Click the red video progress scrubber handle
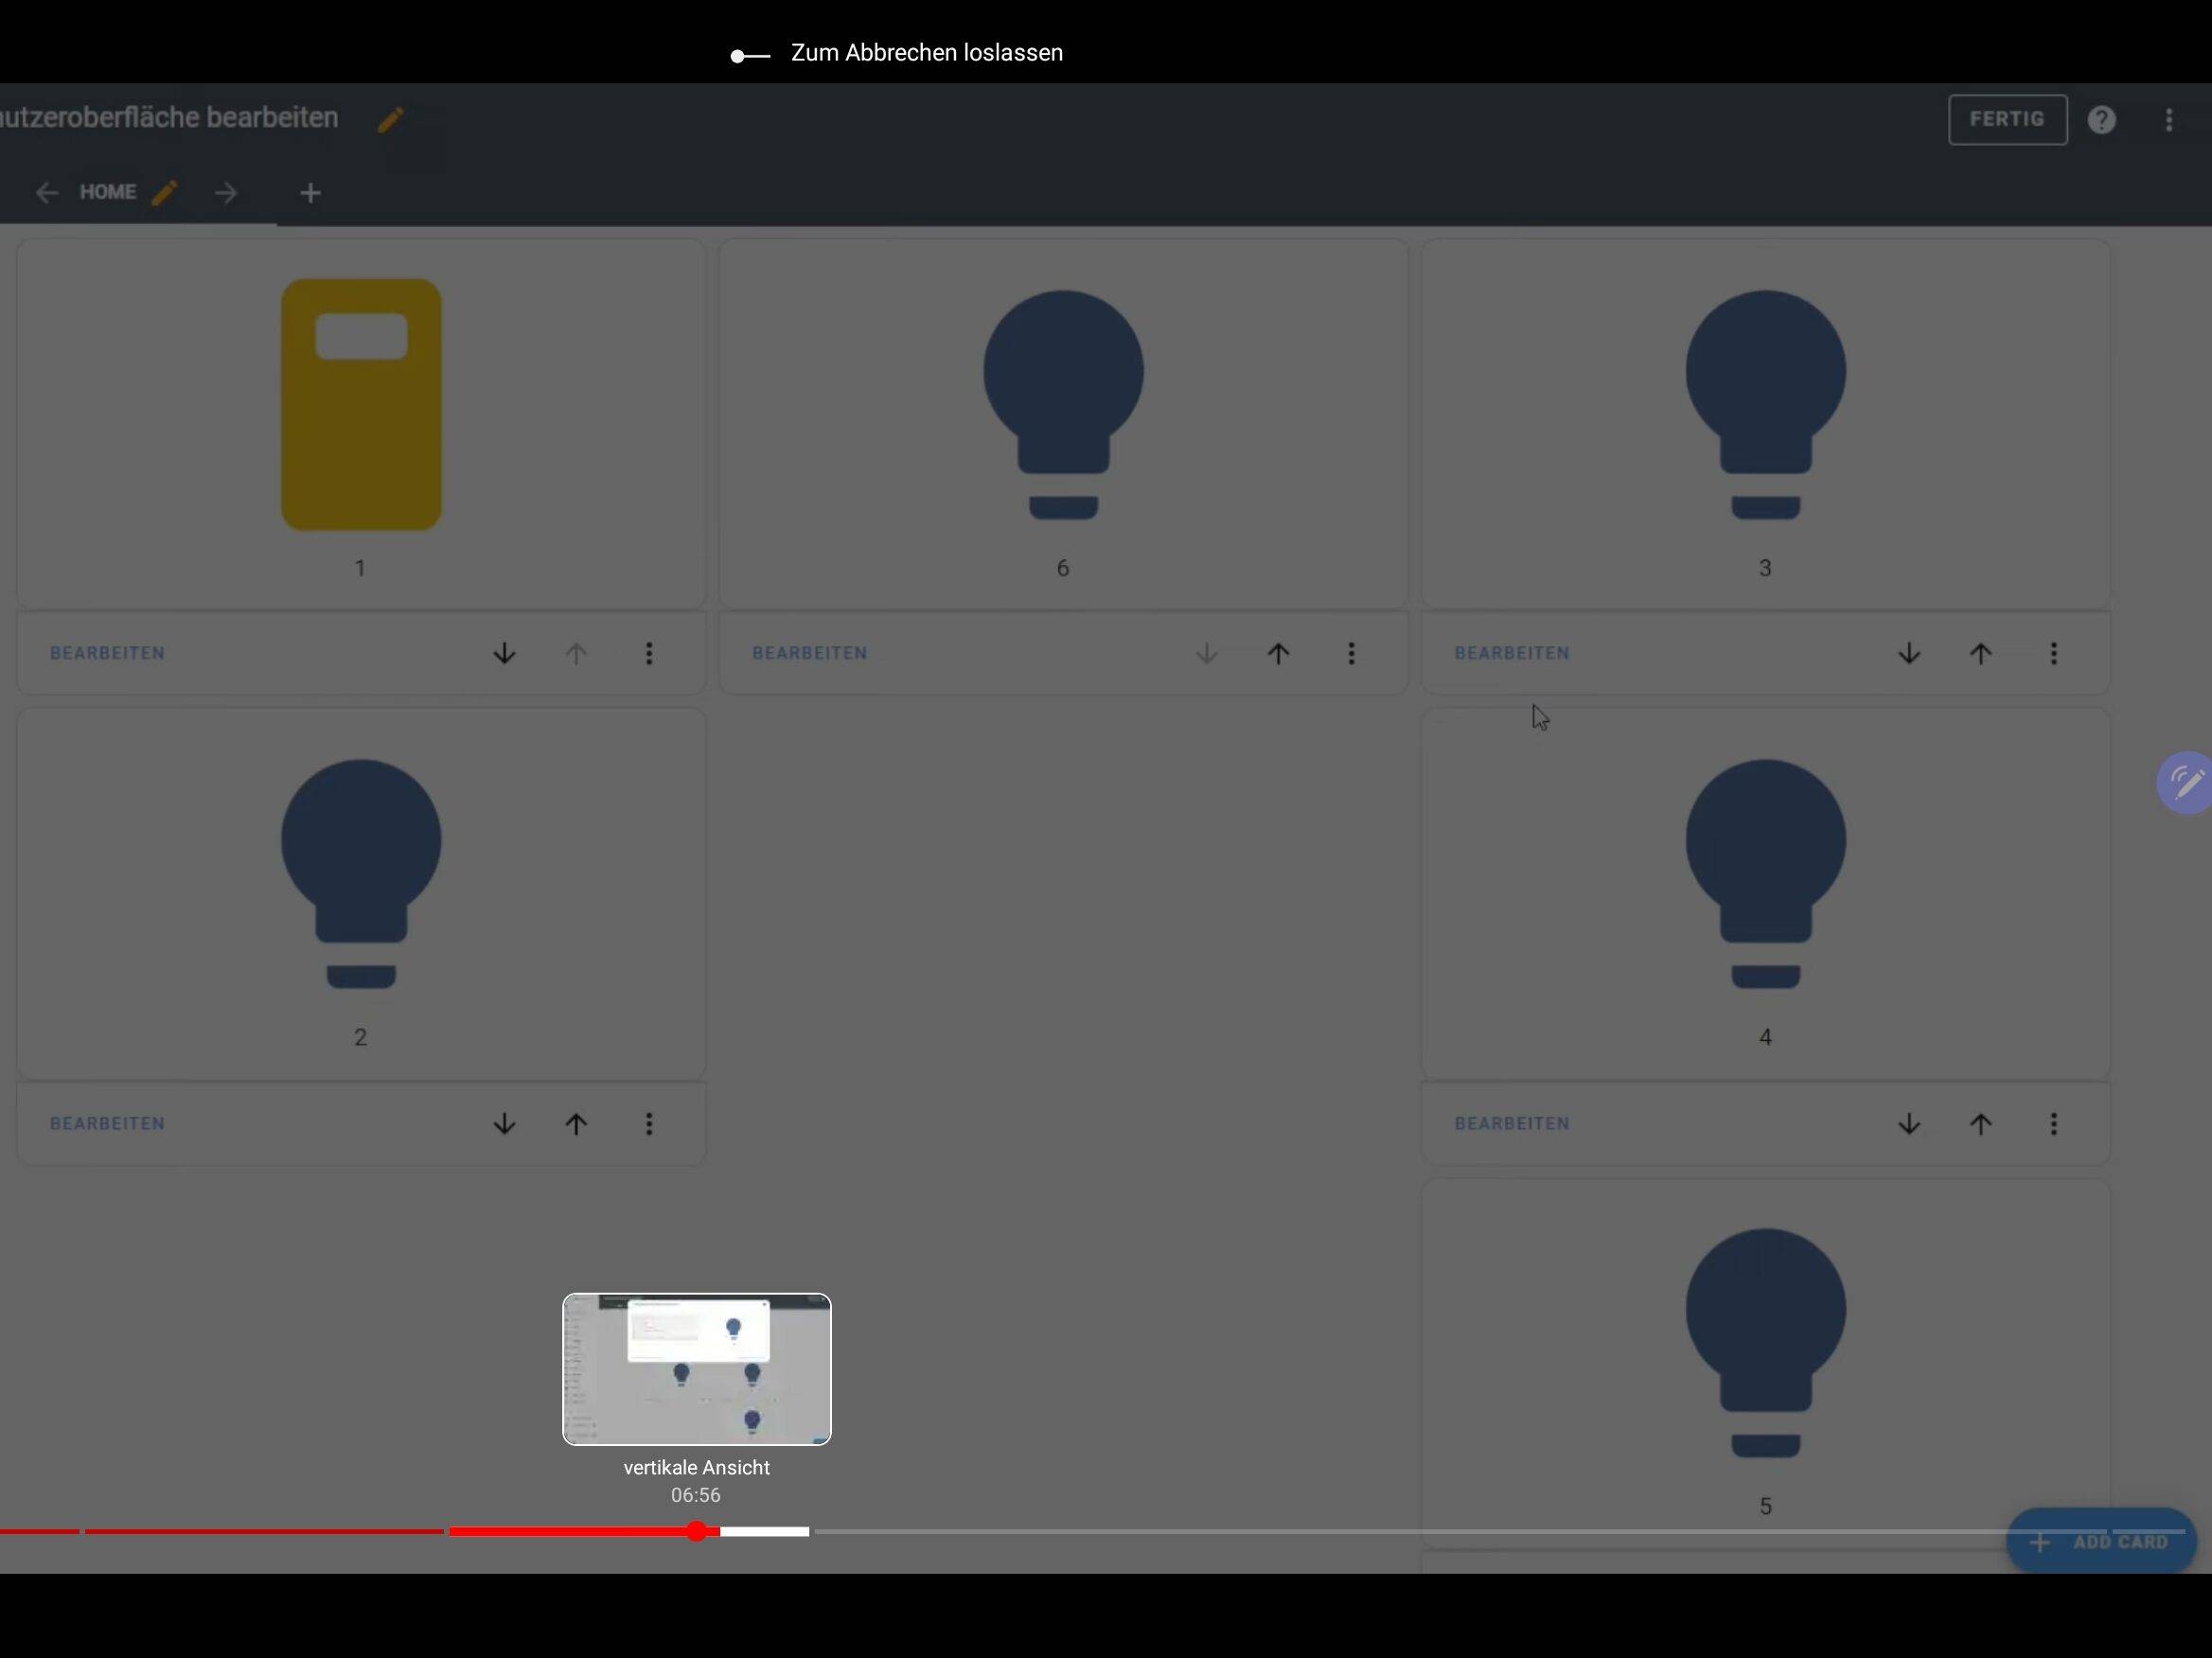 pyautogui.click(x=697, y=1531)
